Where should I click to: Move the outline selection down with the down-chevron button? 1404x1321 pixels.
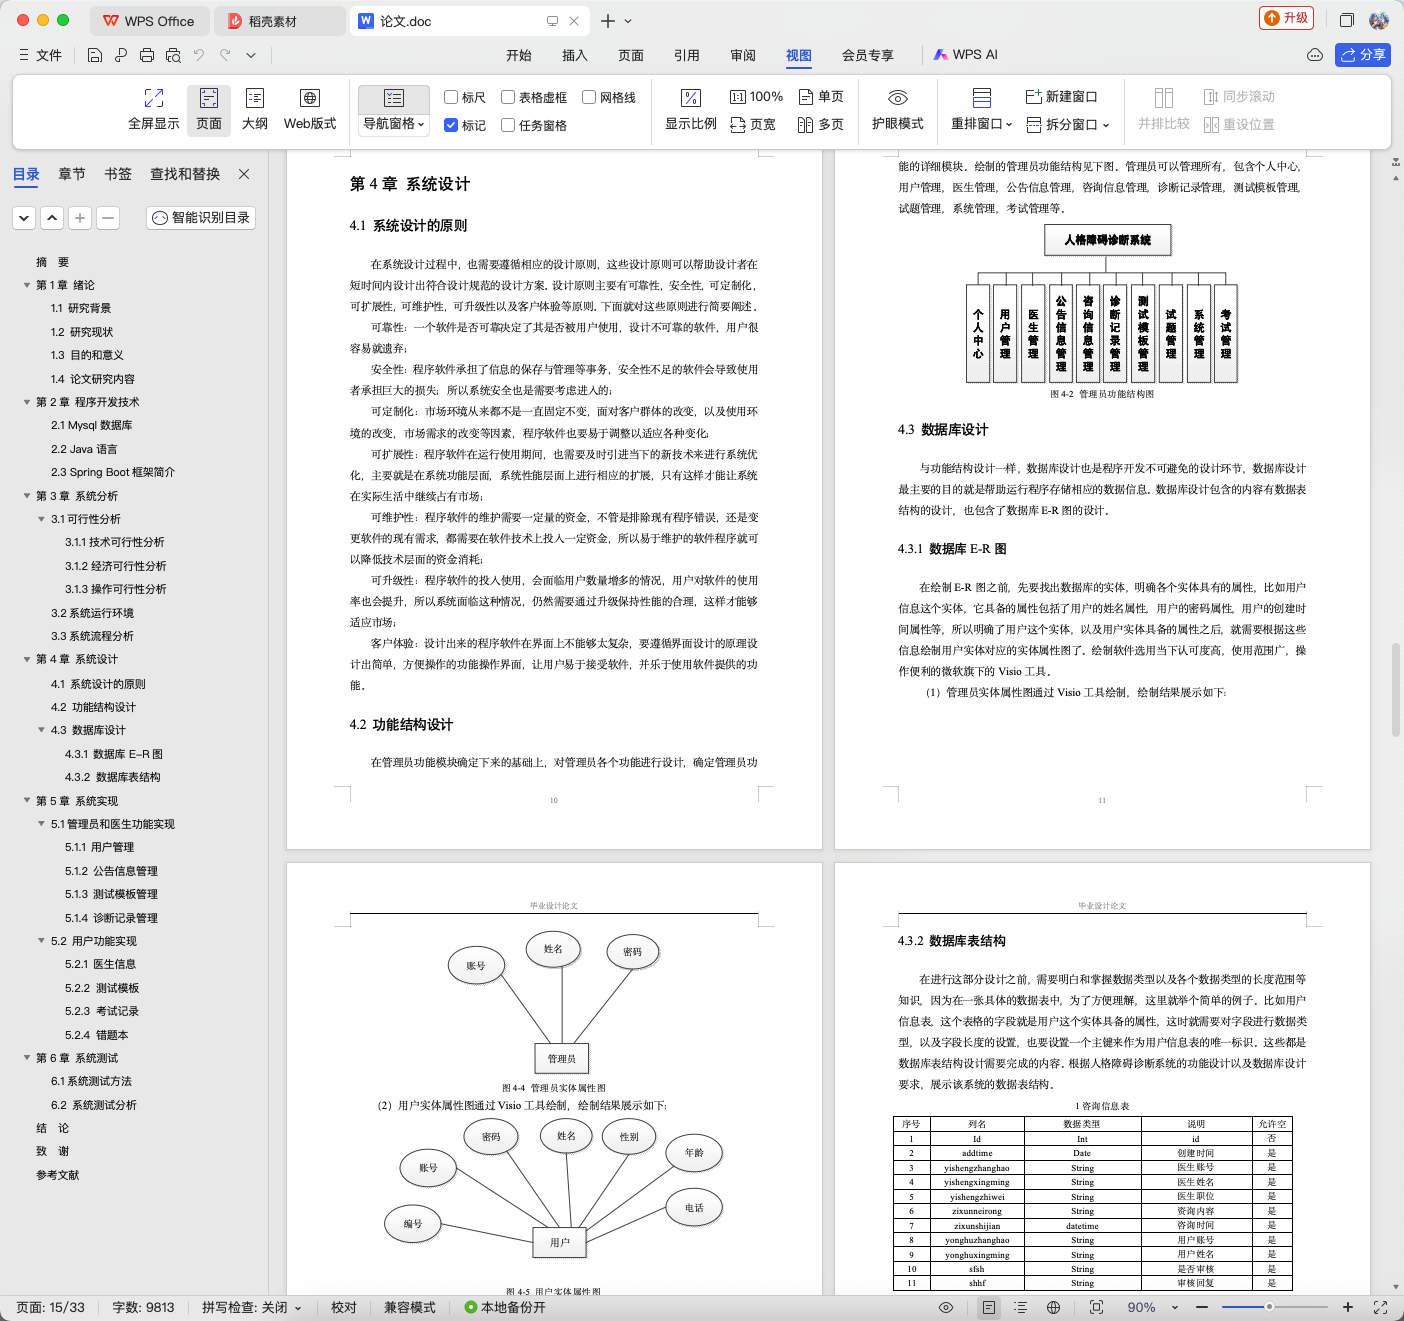coord(24,217)
